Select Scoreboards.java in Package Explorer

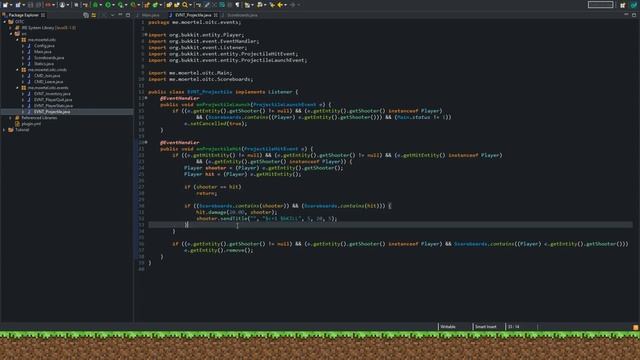(x=49, y=58)
